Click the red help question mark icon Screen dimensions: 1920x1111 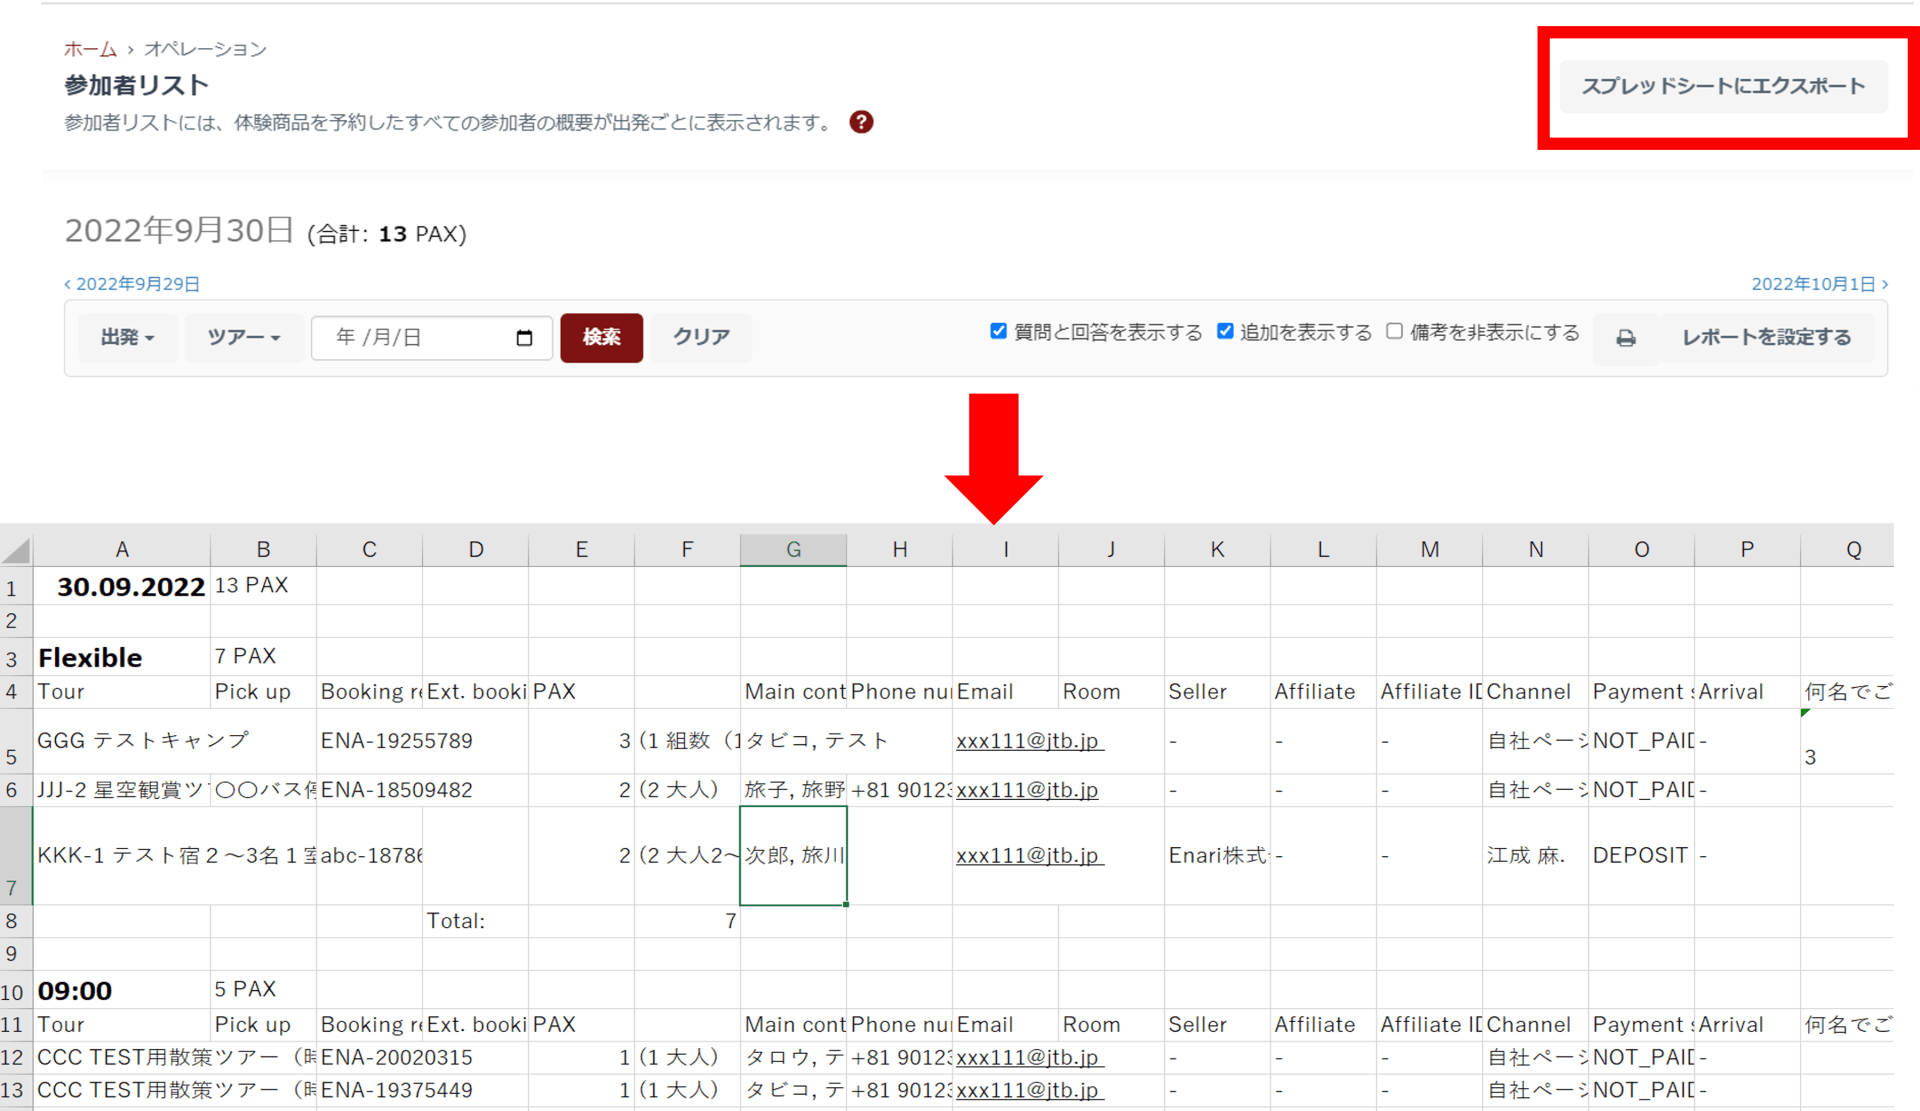pyautogui.click(x=861, y=122)
